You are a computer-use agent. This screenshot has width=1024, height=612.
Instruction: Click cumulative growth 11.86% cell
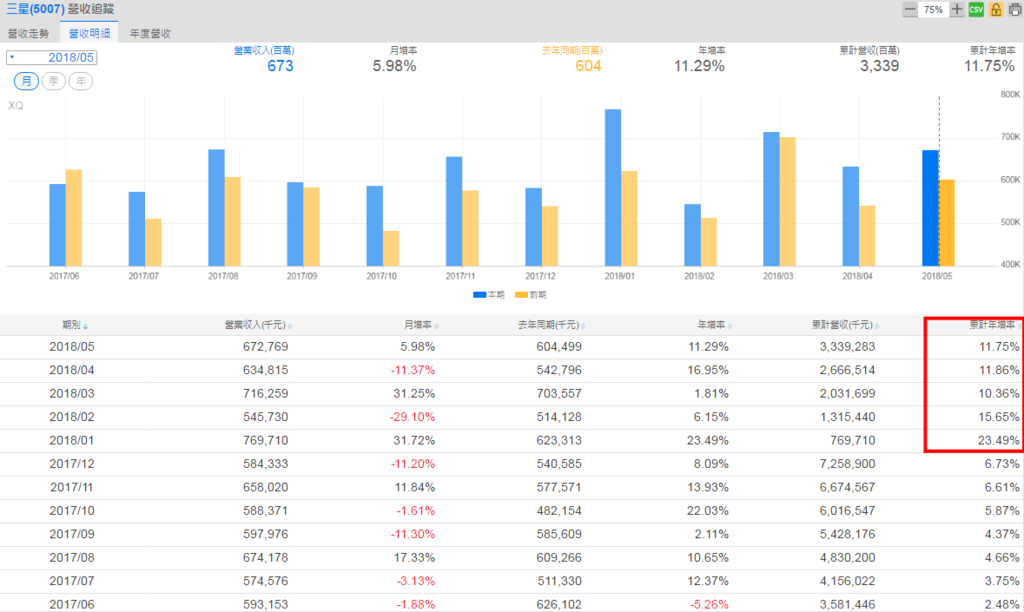pyautogui.click(x=999, y=370)
